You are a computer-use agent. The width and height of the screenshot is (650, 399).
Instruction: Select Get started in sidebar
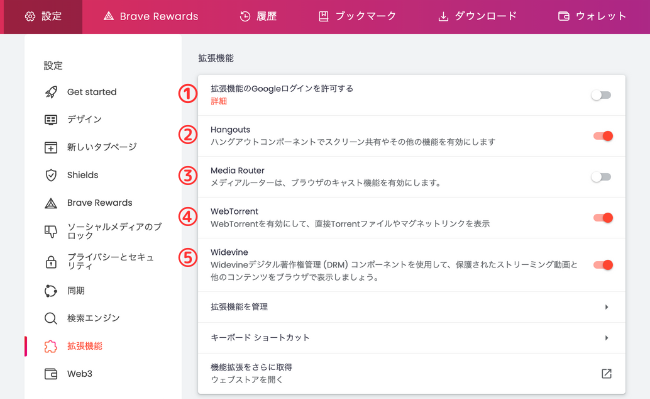pos(92,92)
